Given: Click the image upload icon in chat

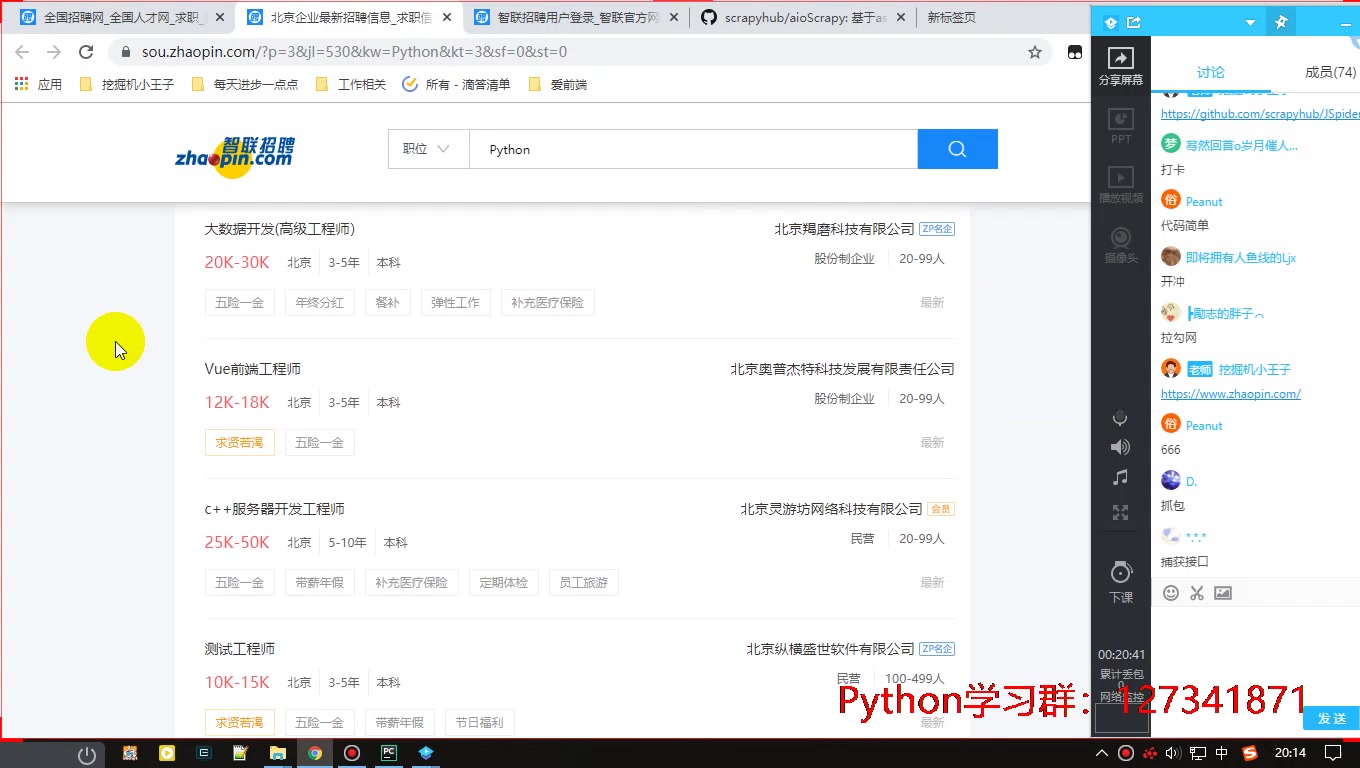Looking at the screenshot, I should [1223, 593].
